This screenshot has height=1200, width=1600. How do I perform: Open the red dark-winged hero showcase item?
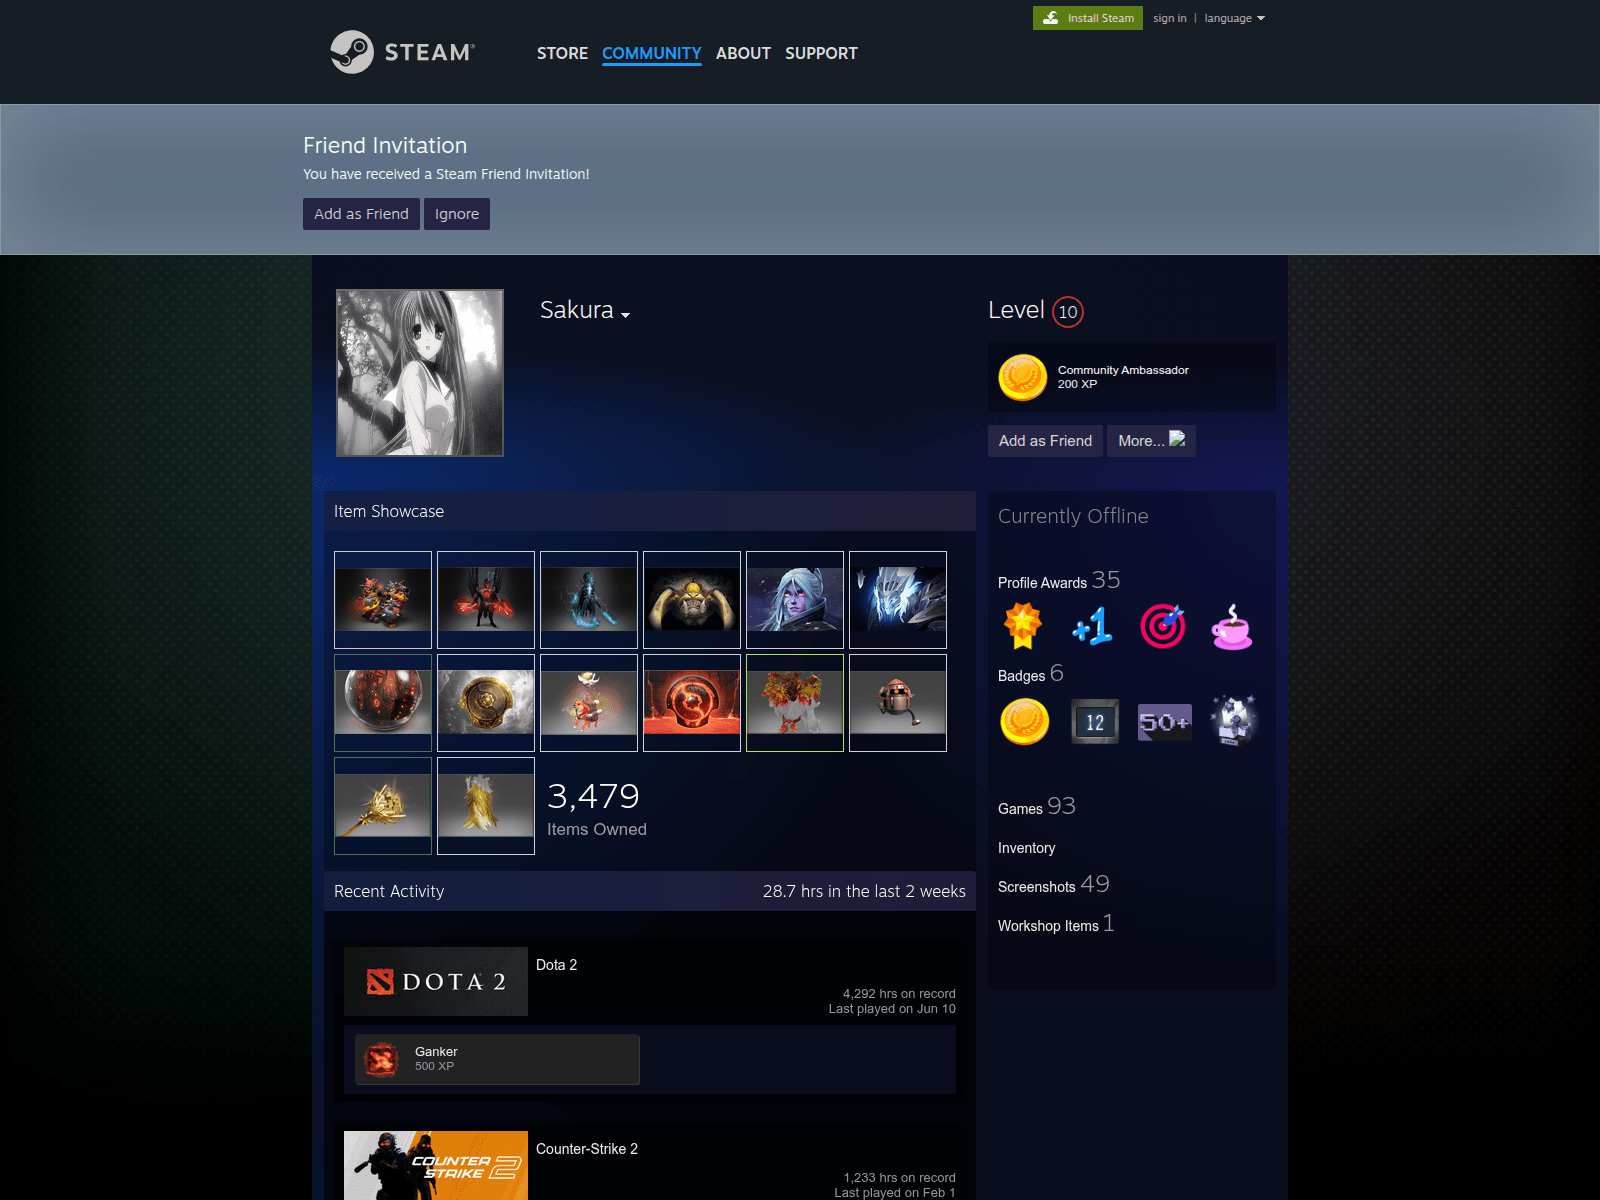click(x=486, y=600)
